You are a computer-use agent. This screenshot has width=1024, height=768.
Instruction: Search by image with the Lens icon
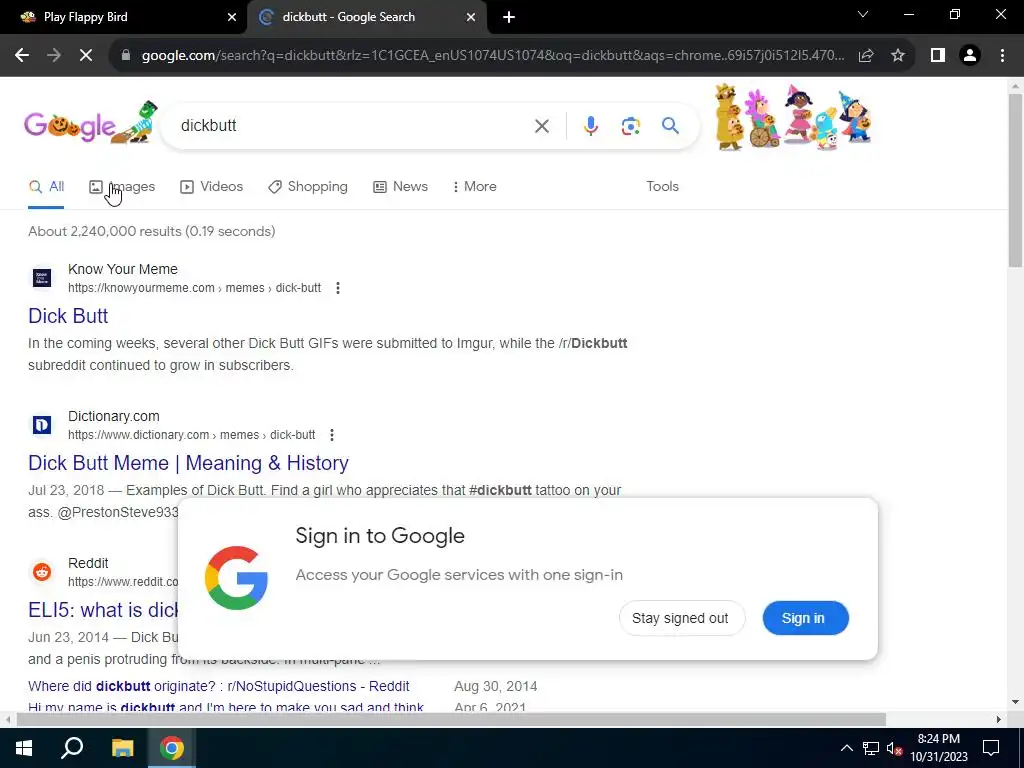tap(630, 126)
